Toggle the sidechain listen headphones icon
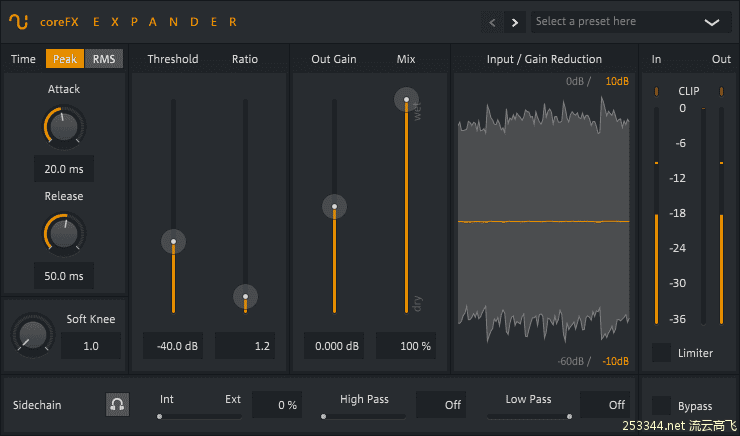740x436 pixels. [x=117, y=405]
